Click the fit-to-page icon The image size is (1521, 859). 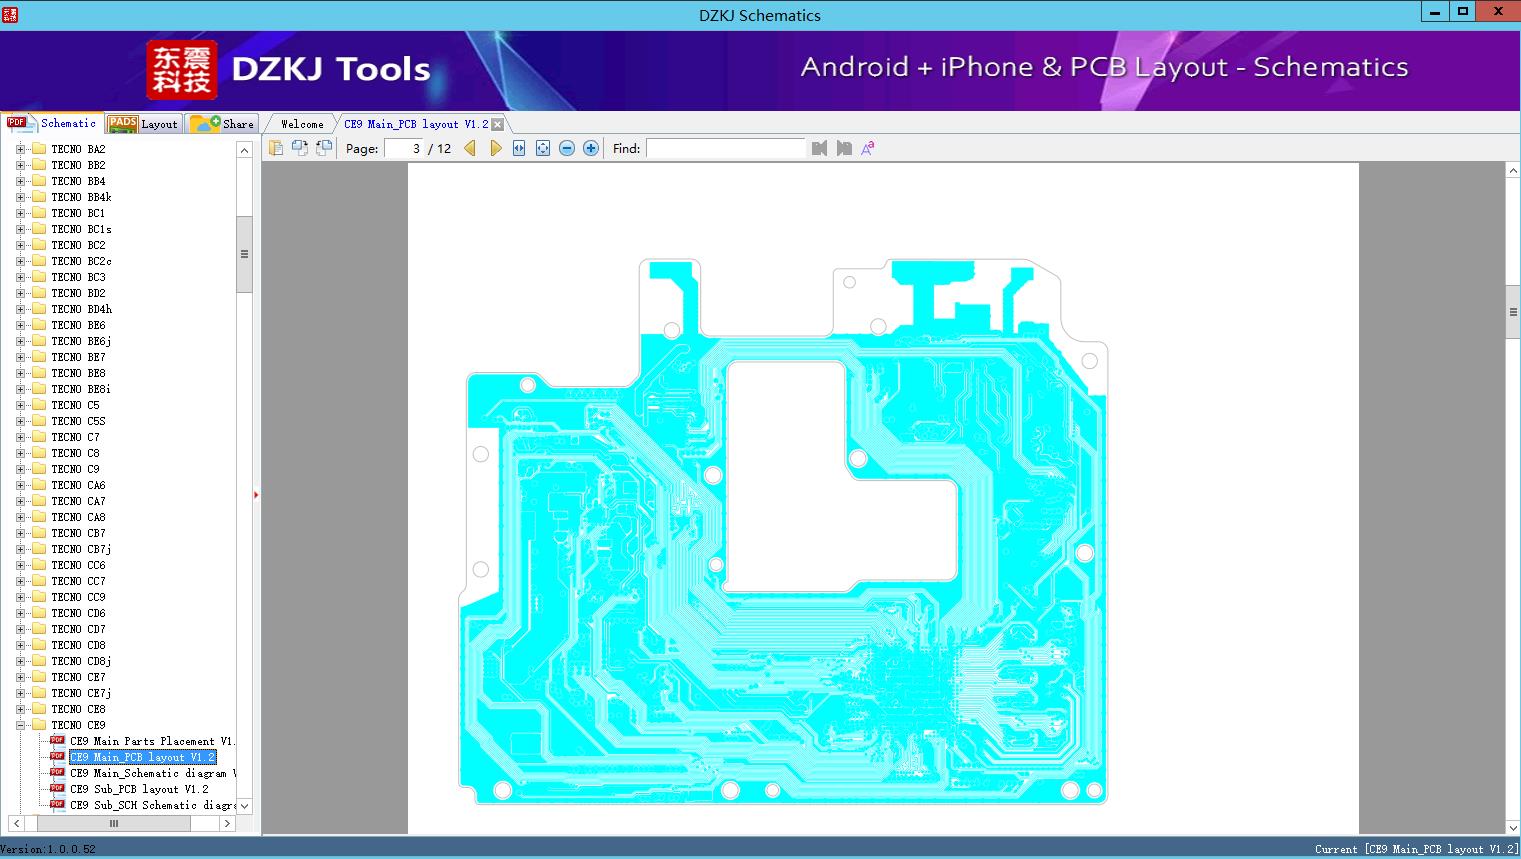pyautogui.click(x=543, y=148)
